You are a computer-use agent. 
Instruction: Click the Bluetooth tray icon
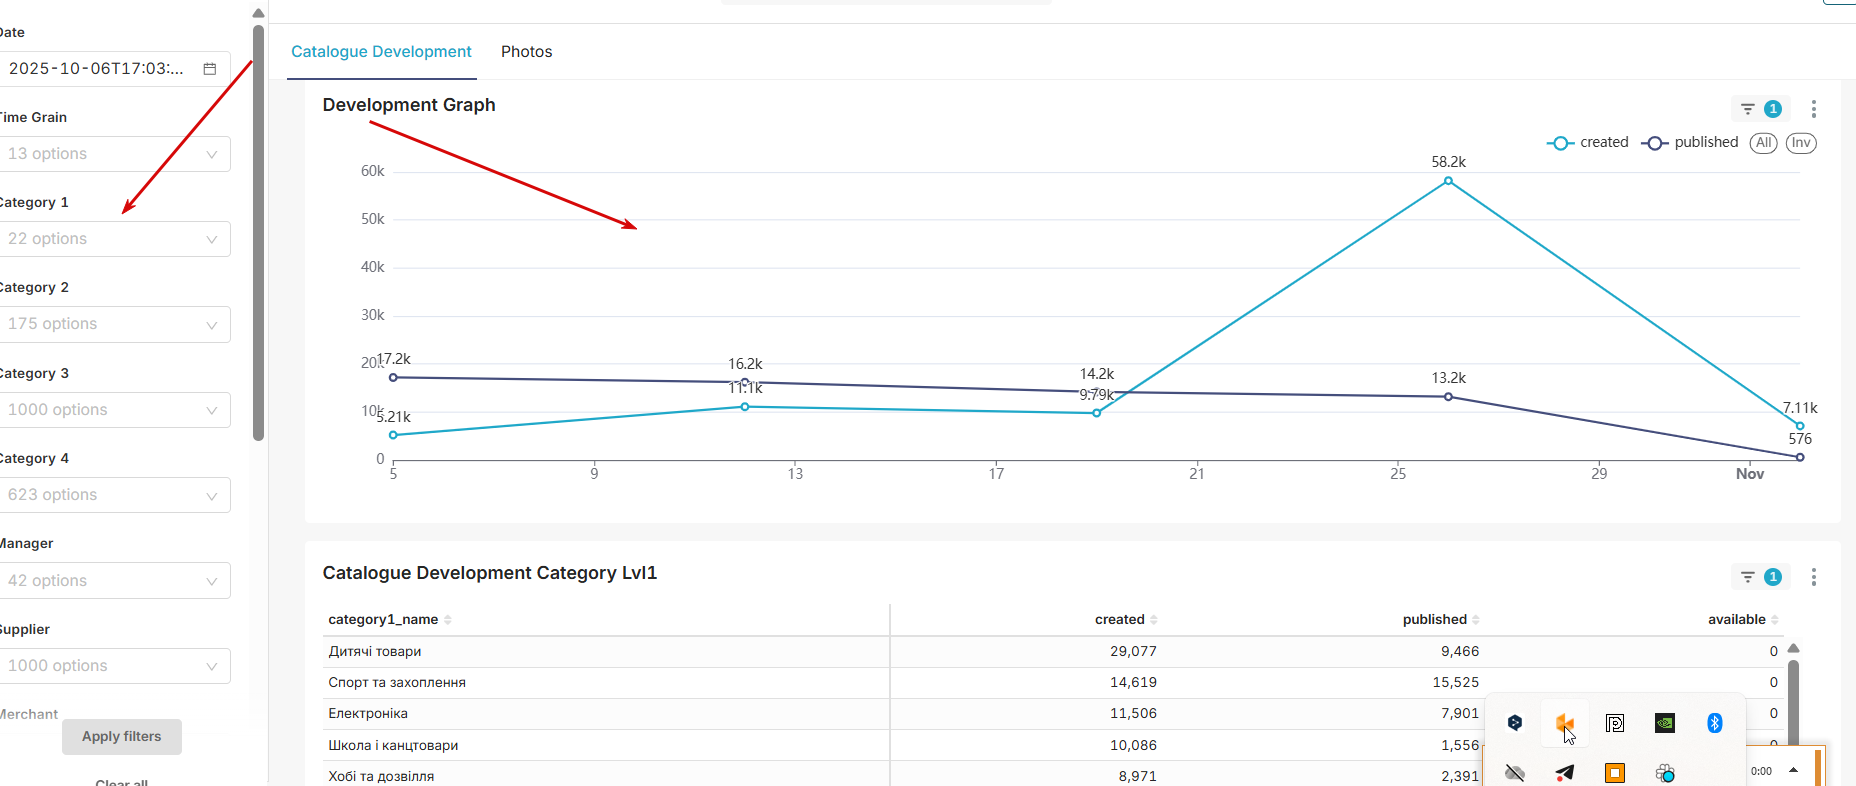1714,723
